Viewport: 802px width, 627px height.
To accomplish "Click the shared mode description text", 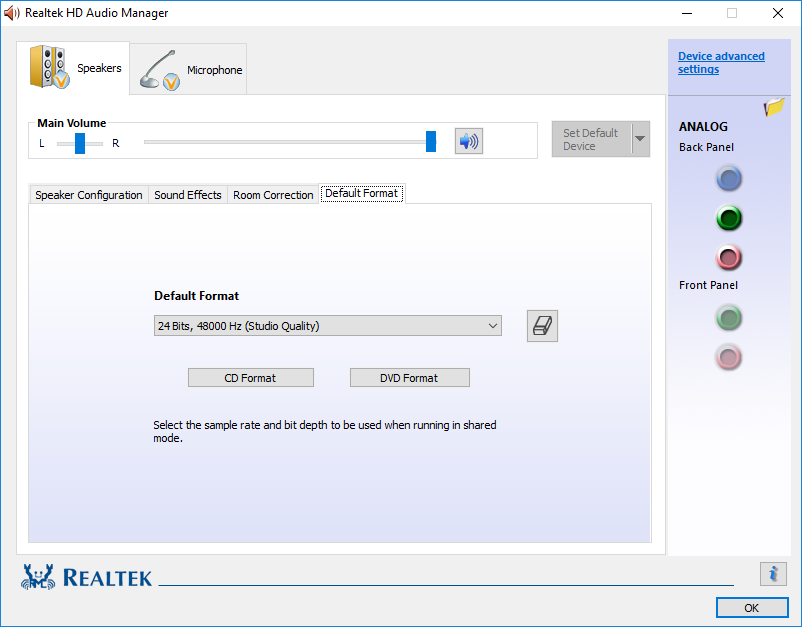I will coord(325,431).
